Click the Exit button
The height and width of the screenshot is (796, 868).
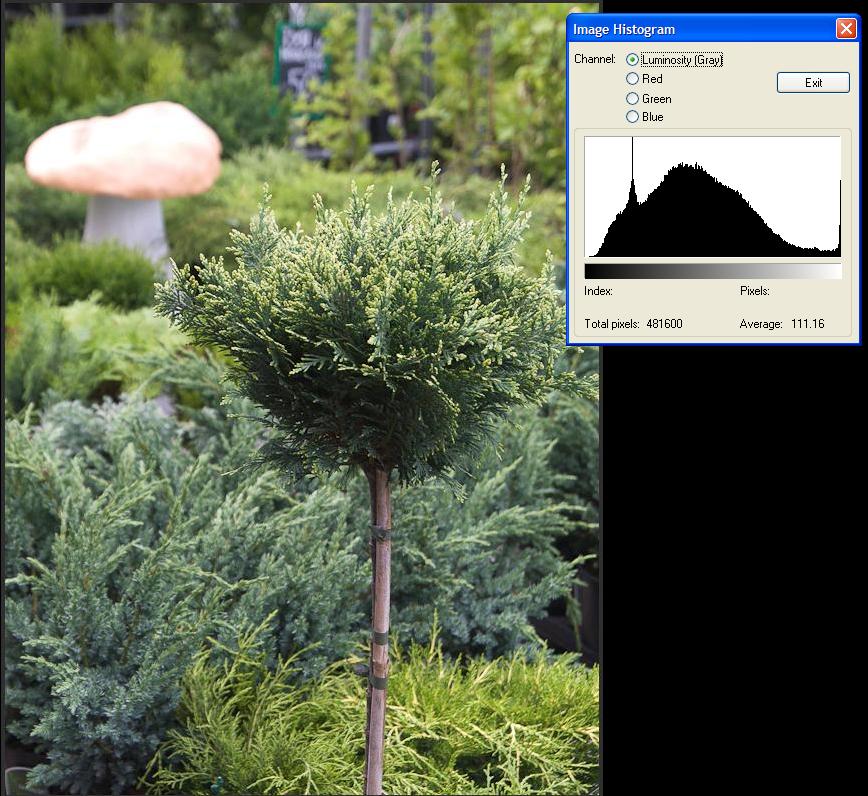point(813,82)
